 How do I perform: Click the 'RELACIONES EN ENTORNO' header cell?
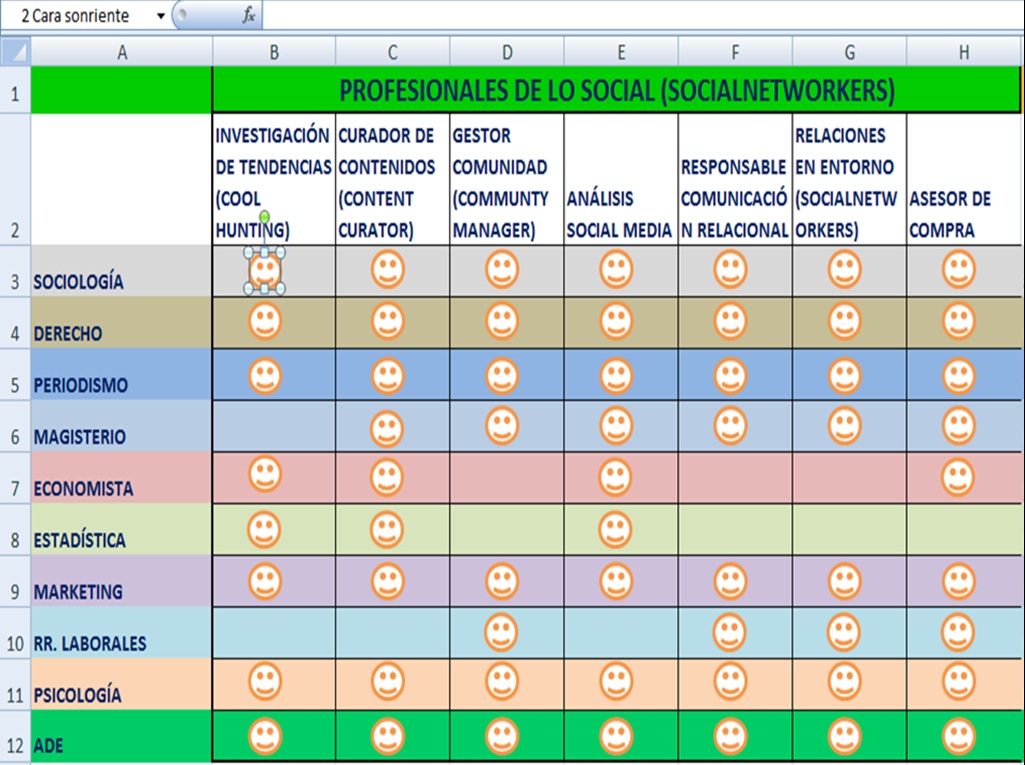(849, 180)
